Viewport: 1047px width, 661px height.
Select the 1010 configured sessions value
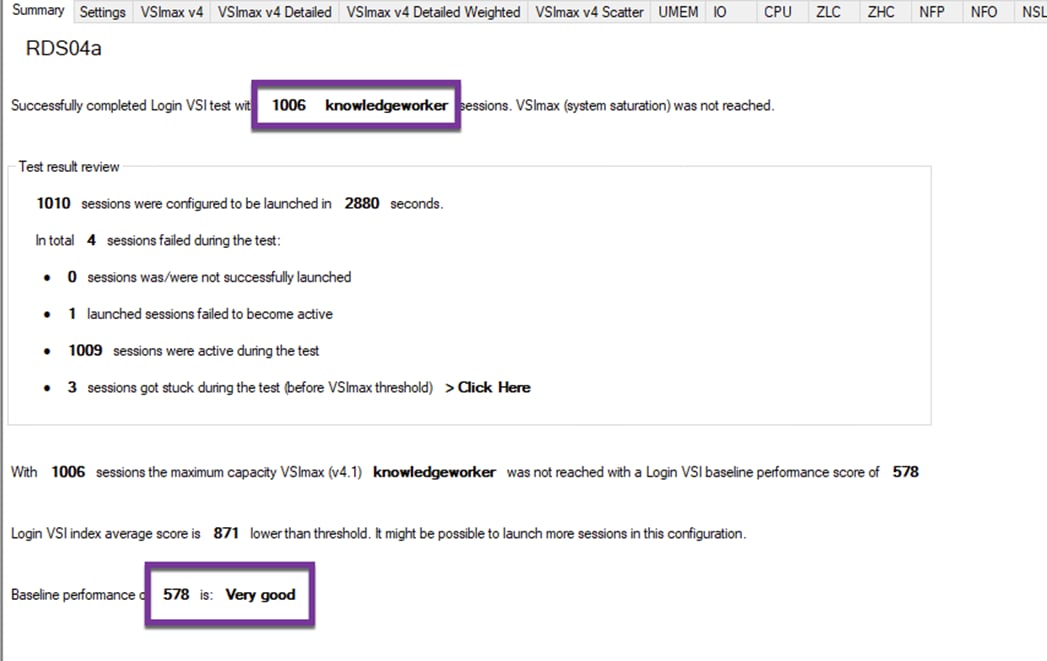tap(53, 203)
